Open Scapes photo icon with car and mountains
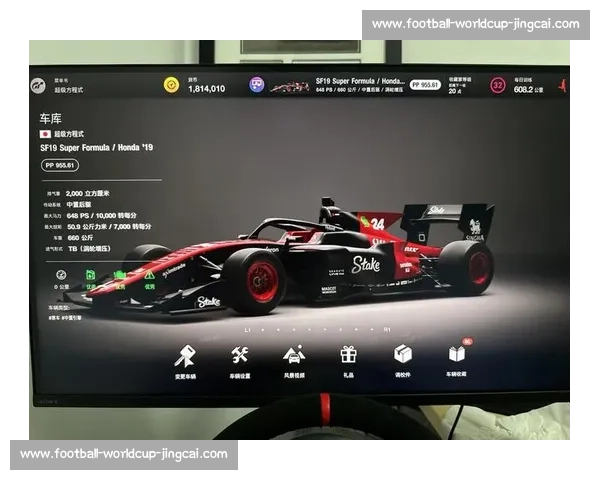 coord(294,354)
